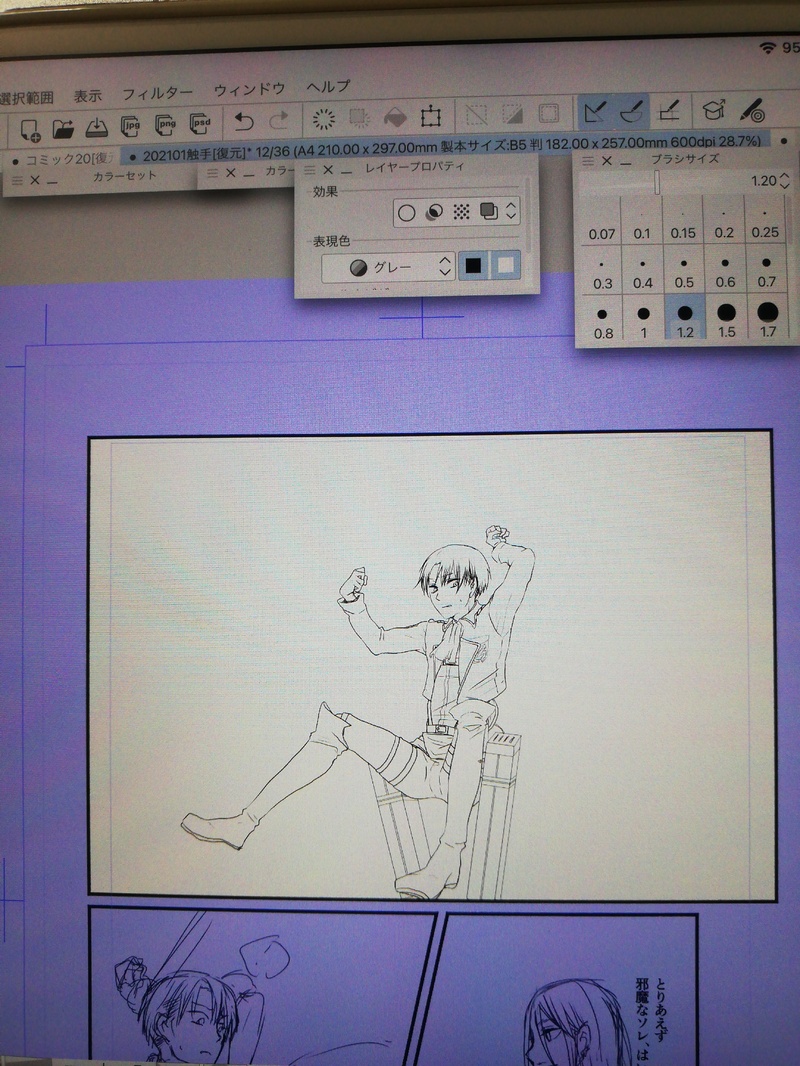Open a file with the folder icon
The image size is (800, 1066).
pyautogui.click(x=63, y=128)
